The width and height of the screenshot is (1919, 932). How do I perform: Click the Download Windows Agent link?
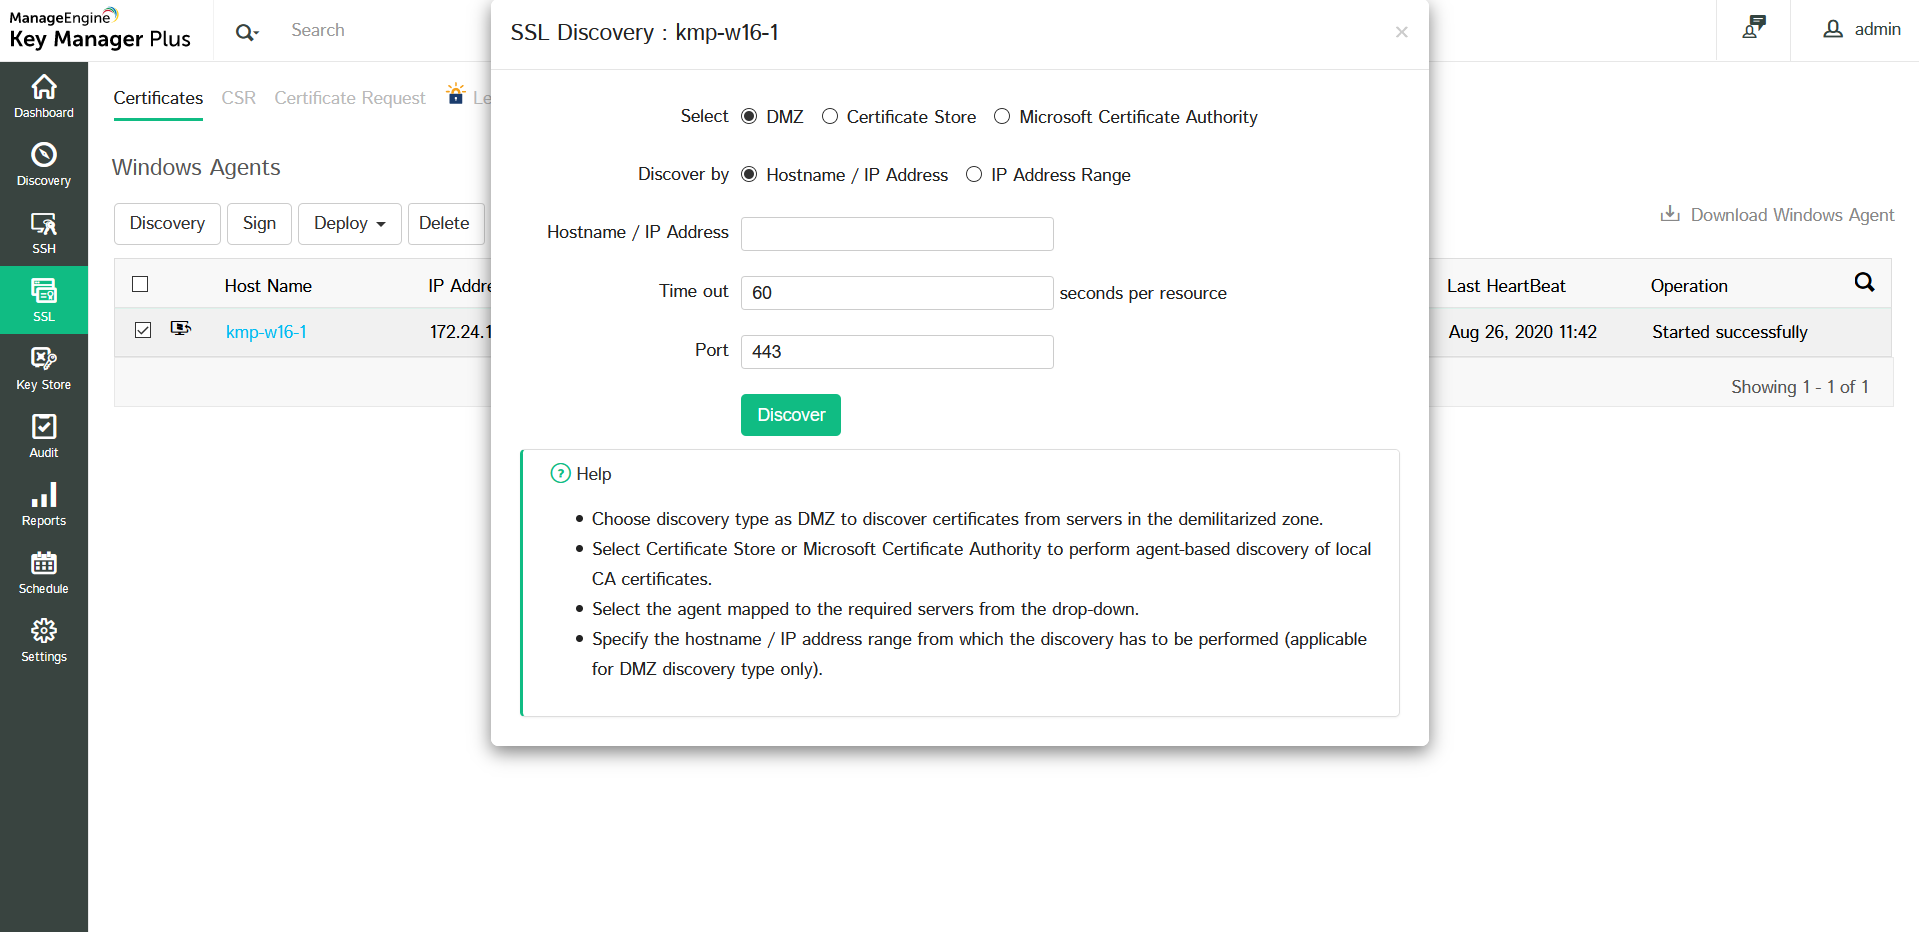coord(1792,215)
